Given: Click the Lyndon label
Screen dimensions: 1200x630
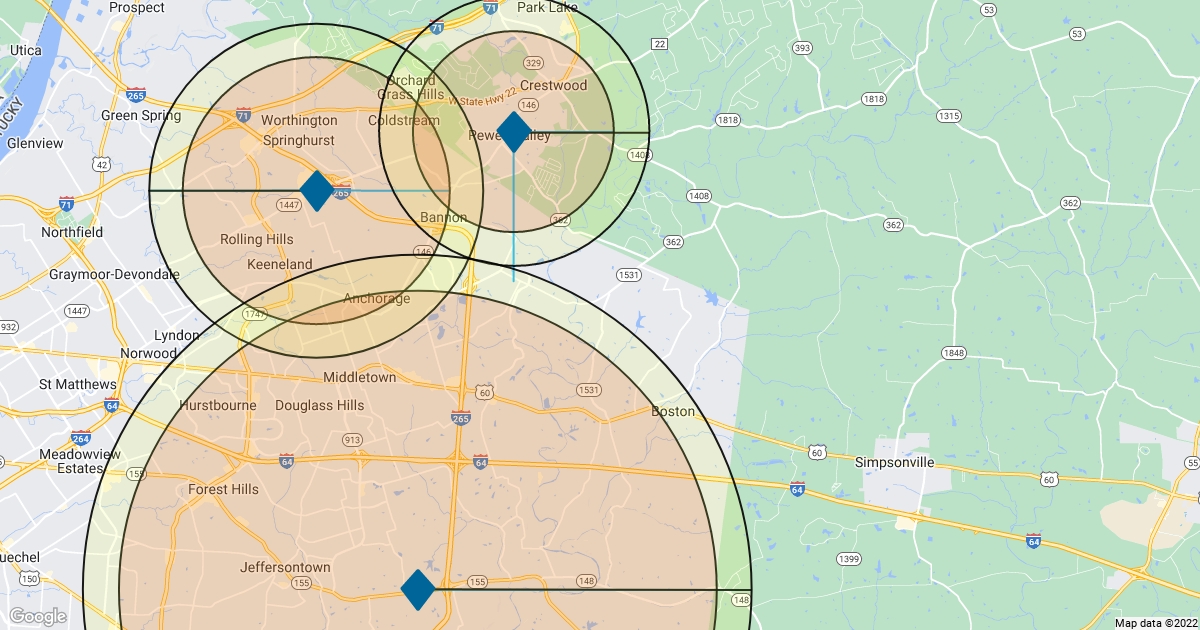Looking at the screenshot, I should pos(177,336).
